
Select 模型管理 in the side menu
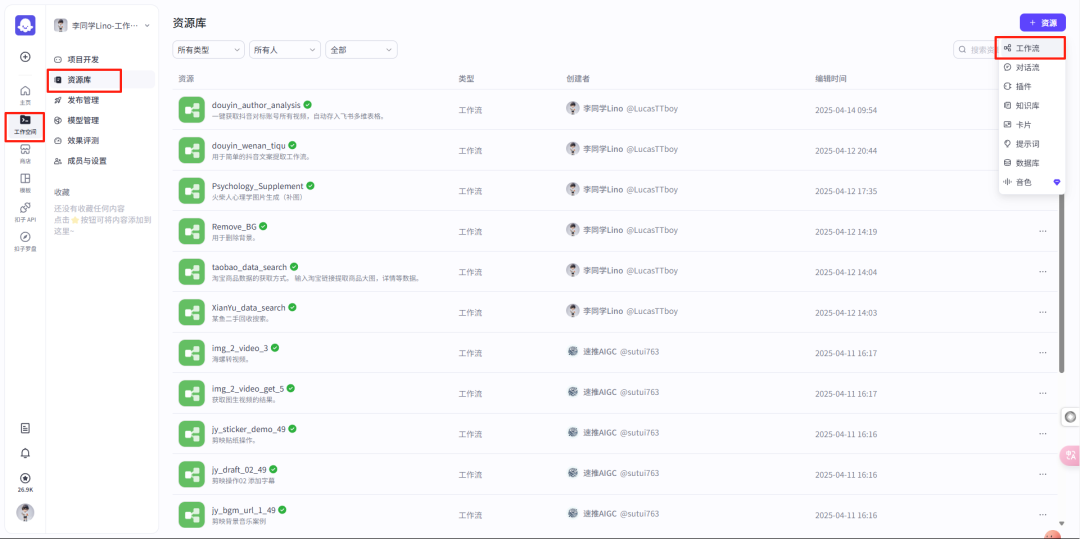click(101, 120)
